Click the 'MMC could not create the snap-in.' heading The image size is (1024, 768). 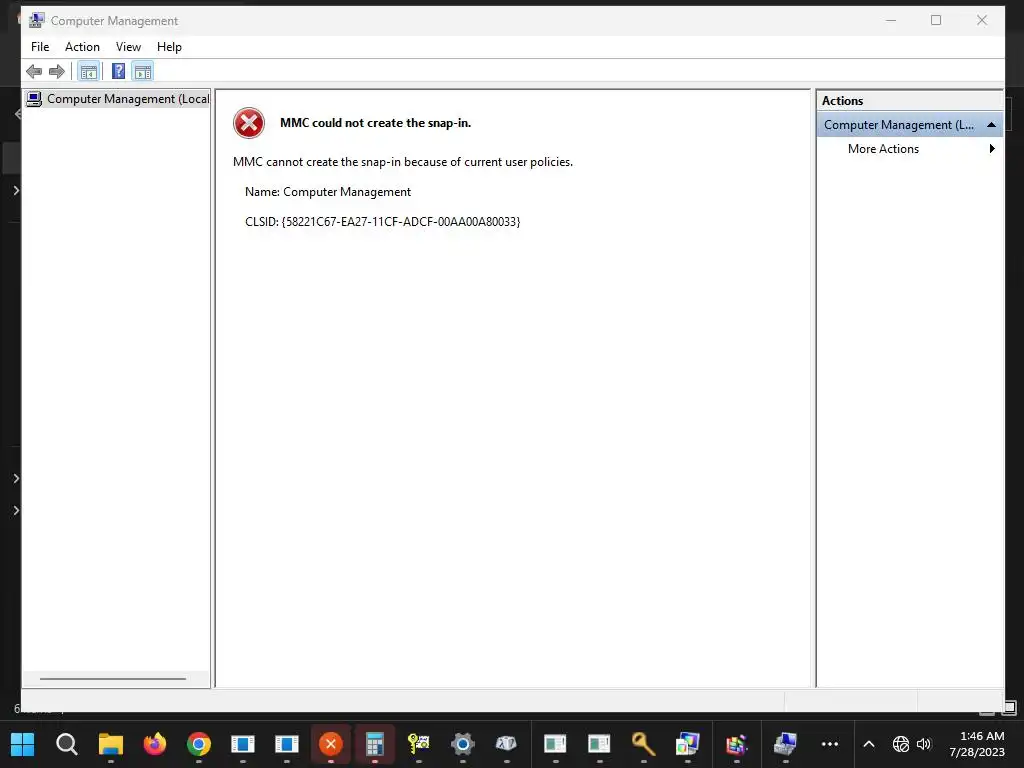pyautogui.click(x=376, y=123)
